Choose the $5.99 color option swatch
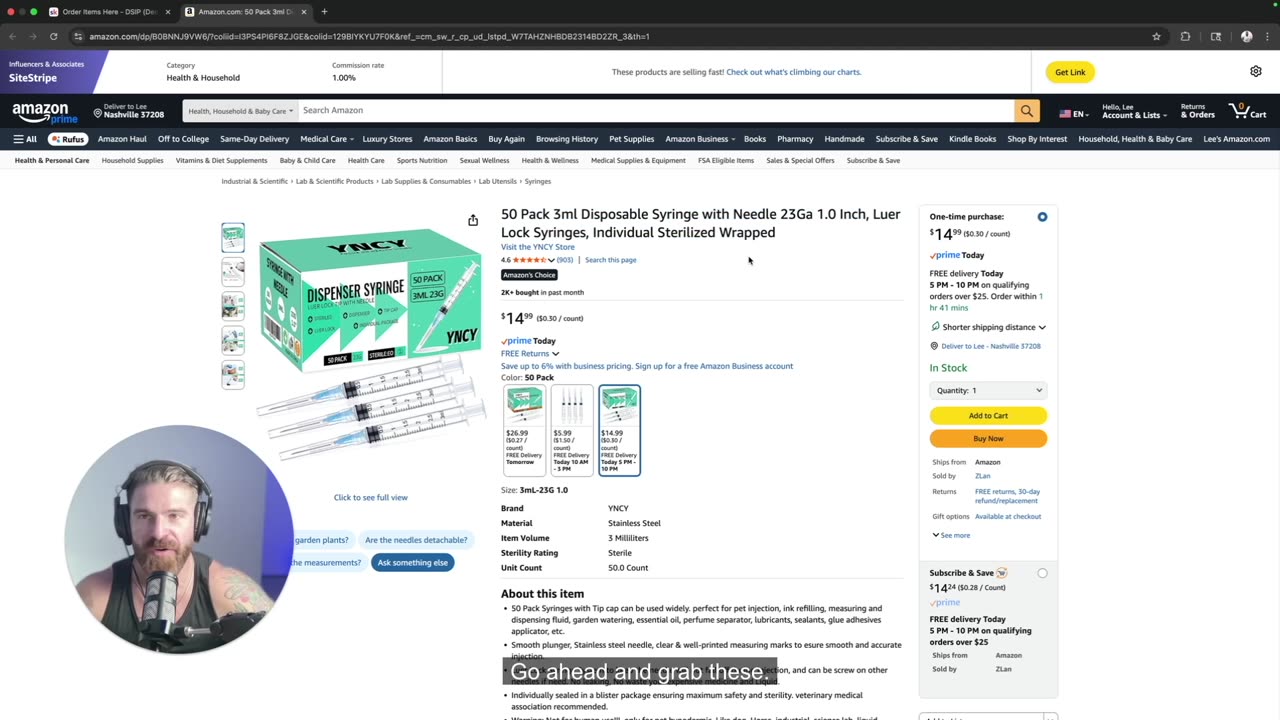1280x720 pixels. [x=572, y=430]
